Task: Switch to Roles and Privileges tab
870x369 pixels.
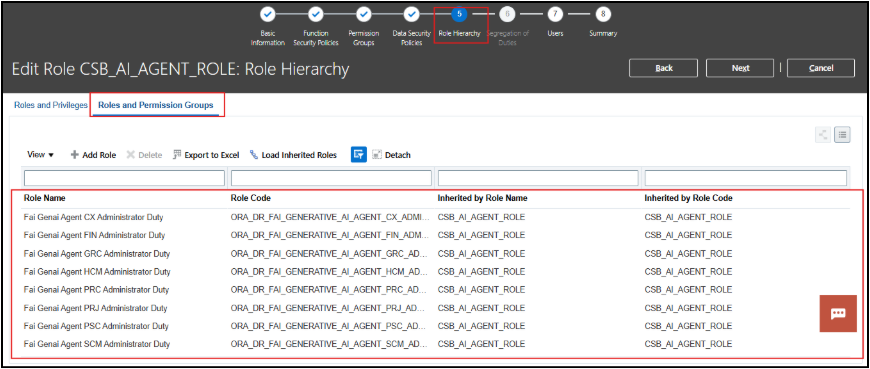Action: [50, 105]
